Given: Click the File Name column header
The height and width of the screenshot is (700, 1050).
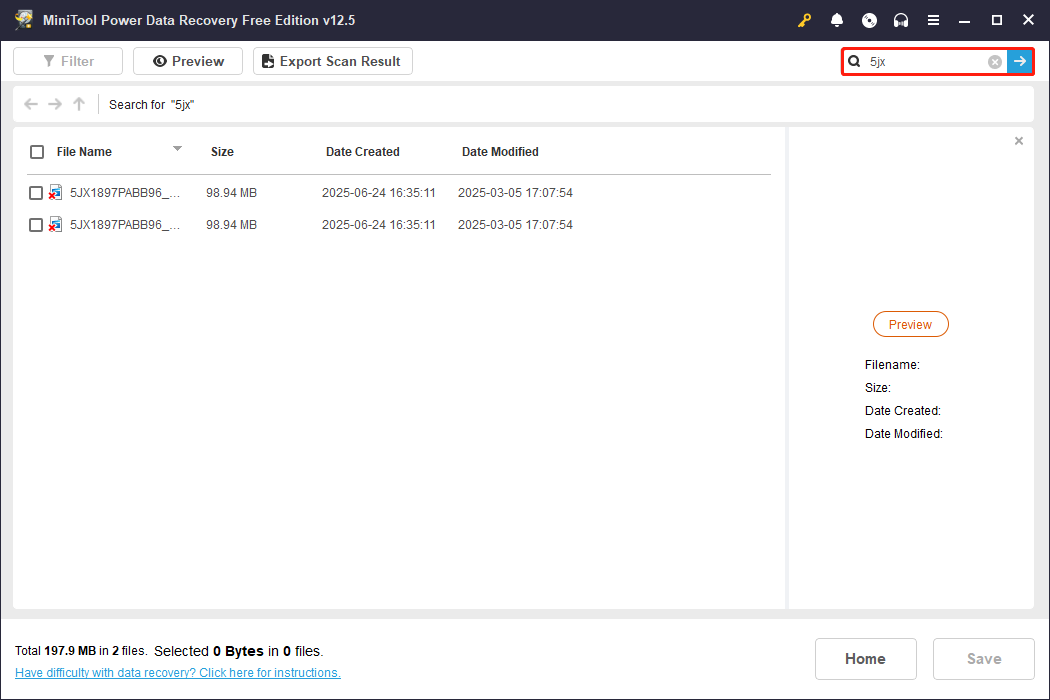Looking at the screenshot, I should pos(84,152).
